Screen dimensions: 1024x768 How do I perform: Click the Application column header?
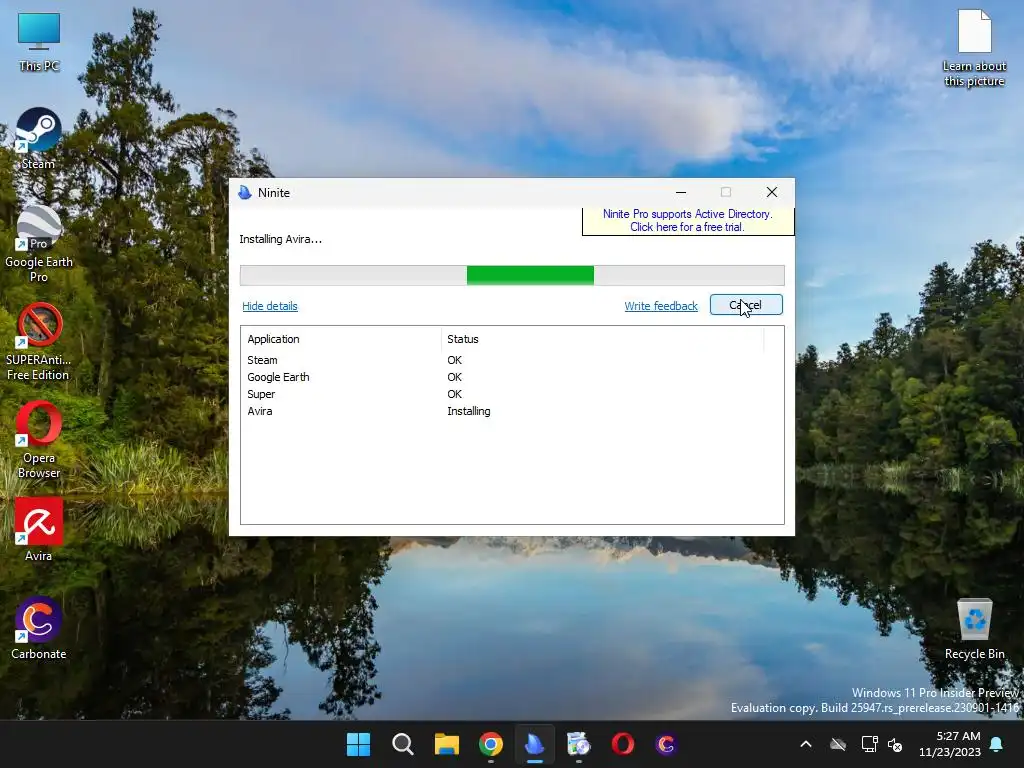click(x=342, y=339)
